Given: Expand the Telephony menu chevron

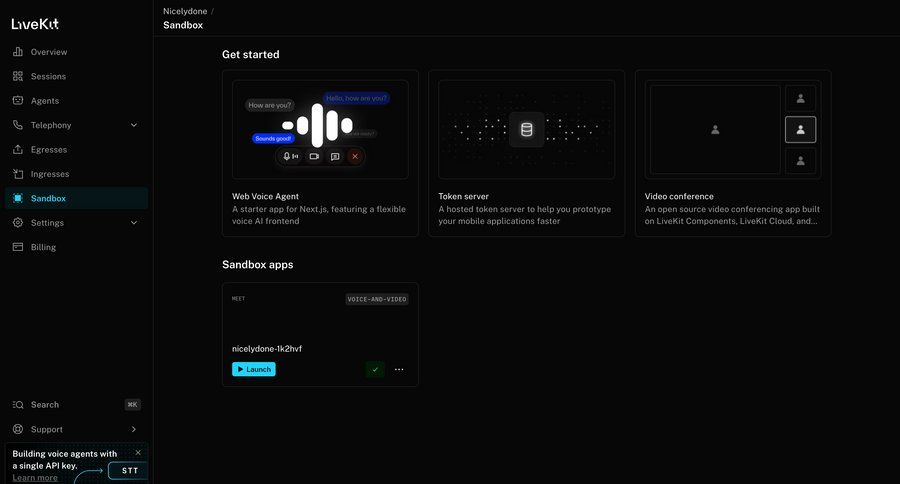Looking at the screenshot, I should 134,125.
